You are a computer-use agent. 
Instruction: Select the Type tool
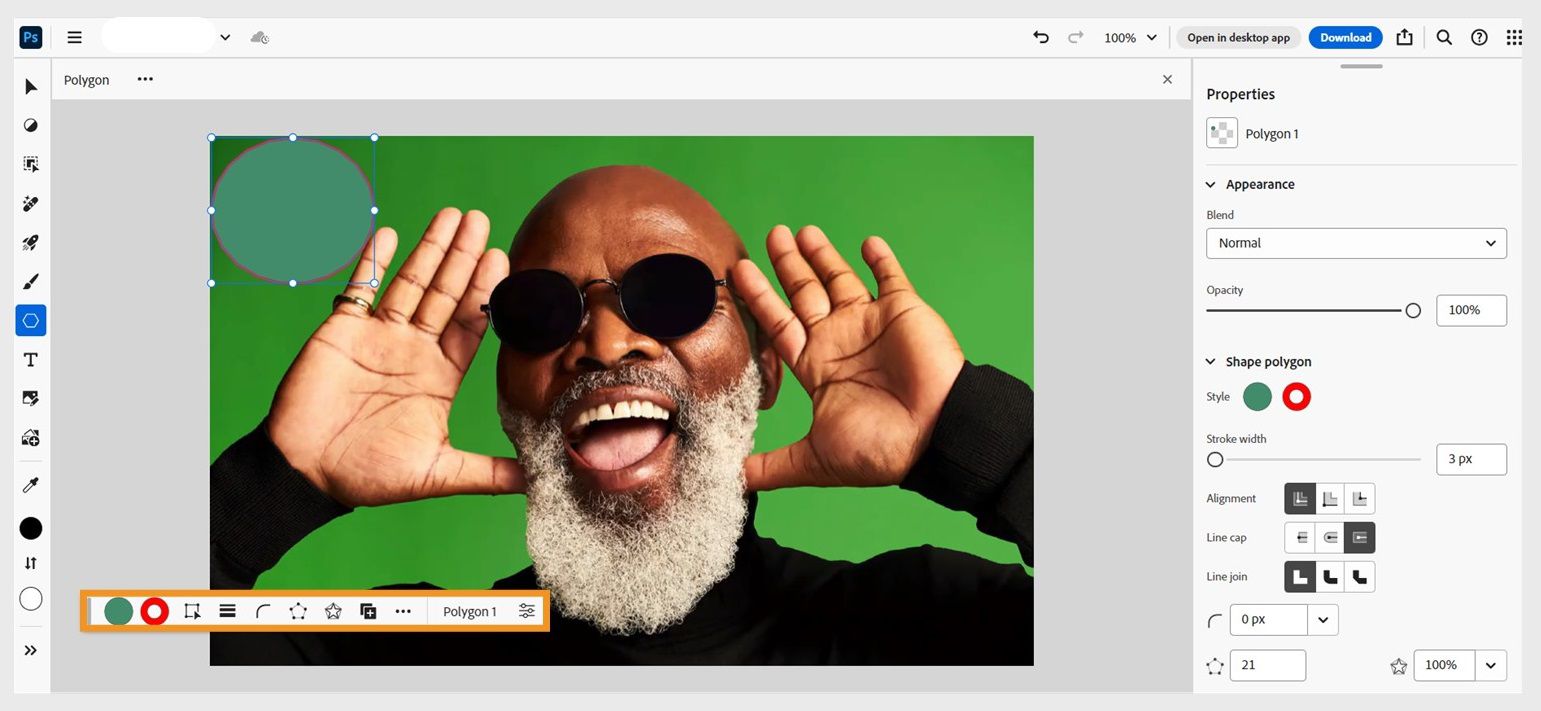tap(30, 359)
